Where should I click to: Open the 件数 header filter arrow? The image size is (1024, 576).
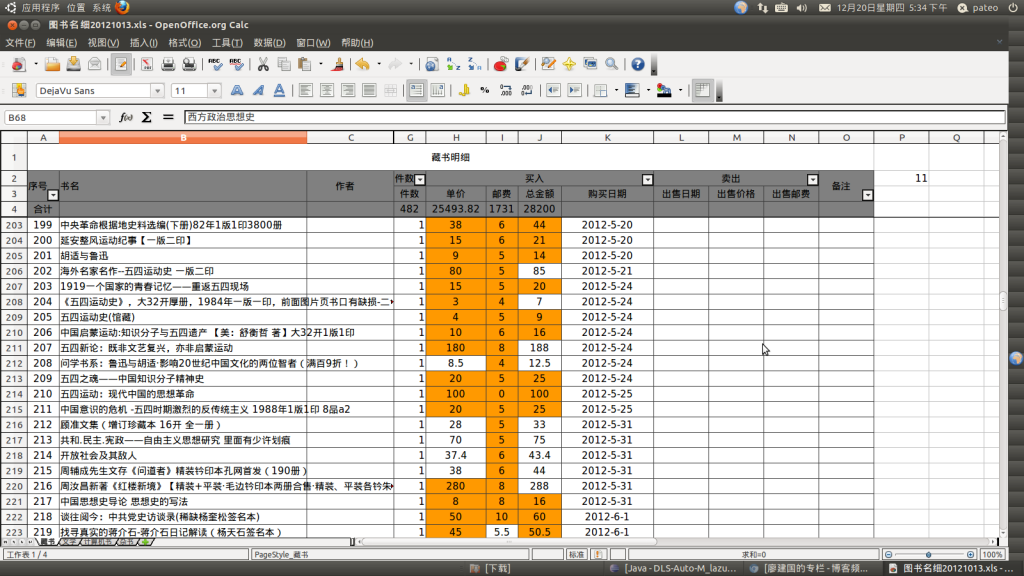[x=420, y=180]
